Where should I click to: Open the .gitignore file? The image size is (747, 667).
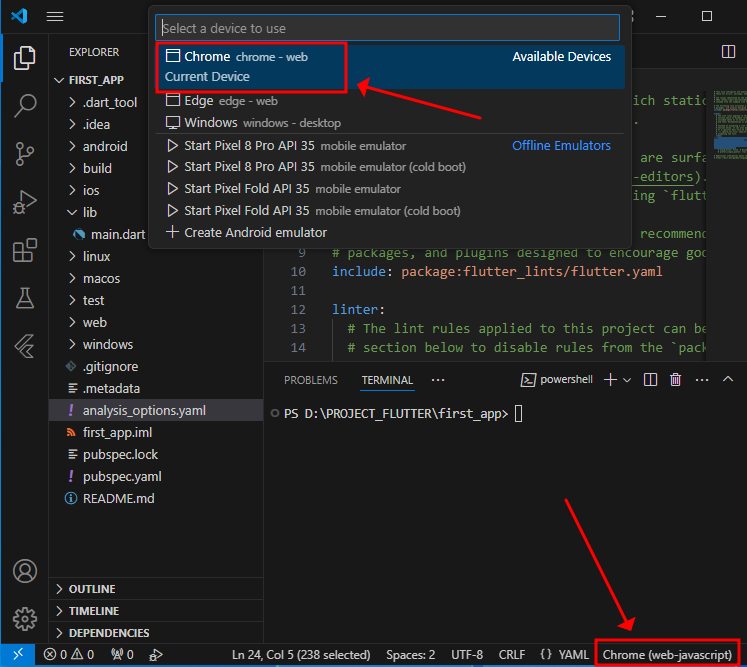[x=156, y=366]
